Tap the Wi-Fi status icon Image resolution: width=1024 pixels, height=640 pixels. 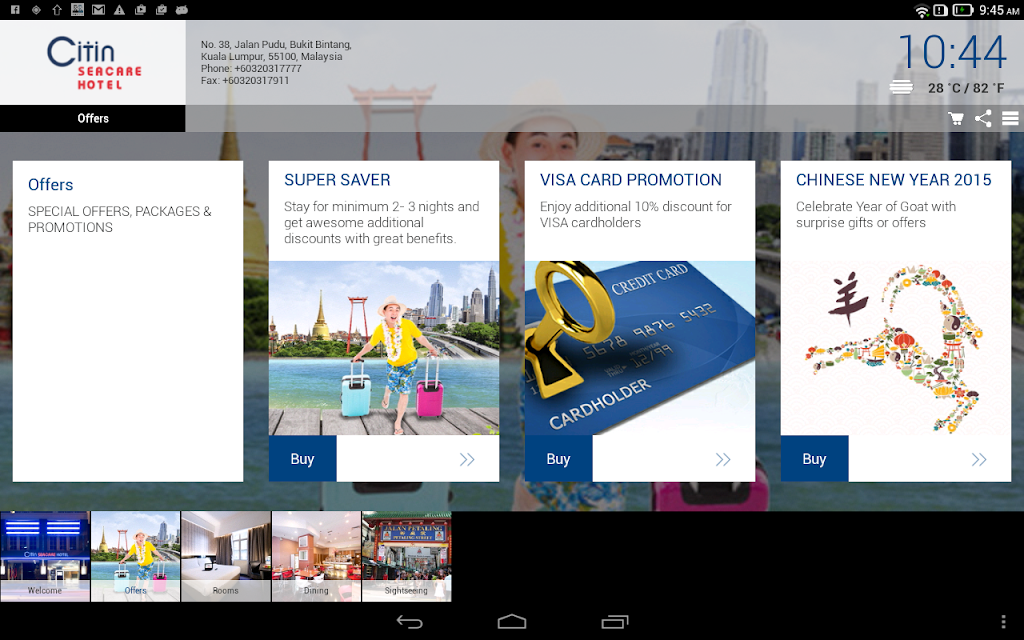pos(921,10)
